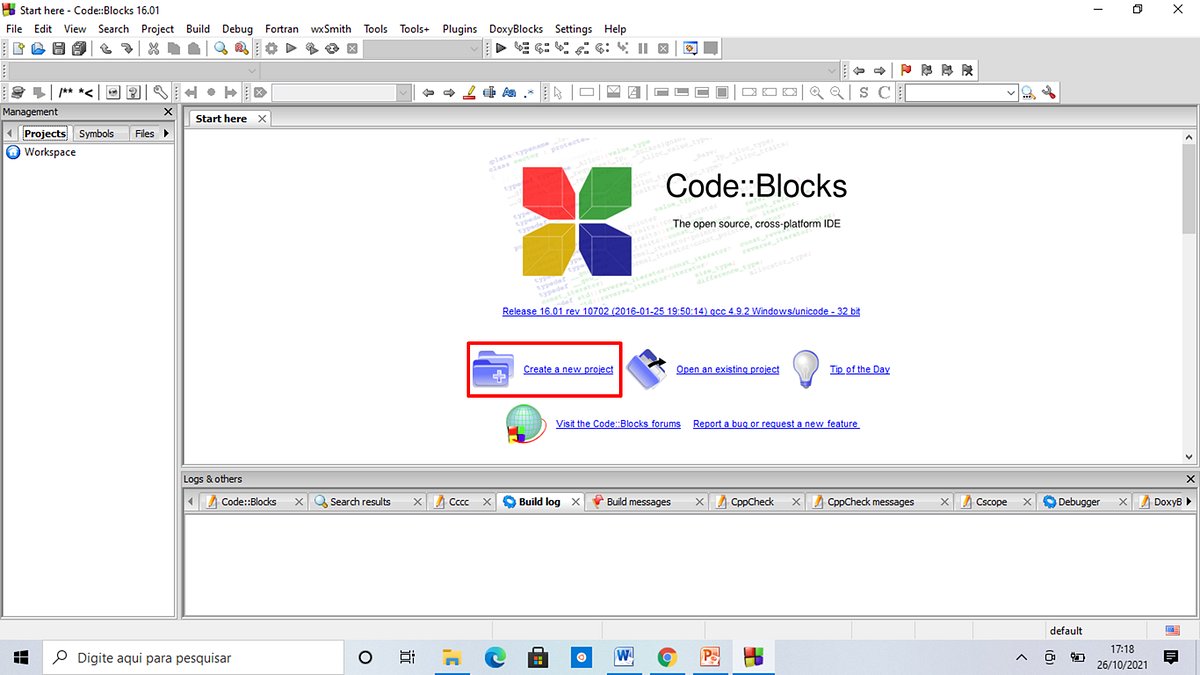The height and width of the screenshot is (675, 1200).
Task: Save all files with the toolbar icon
Action: click(x=79, y=48)
